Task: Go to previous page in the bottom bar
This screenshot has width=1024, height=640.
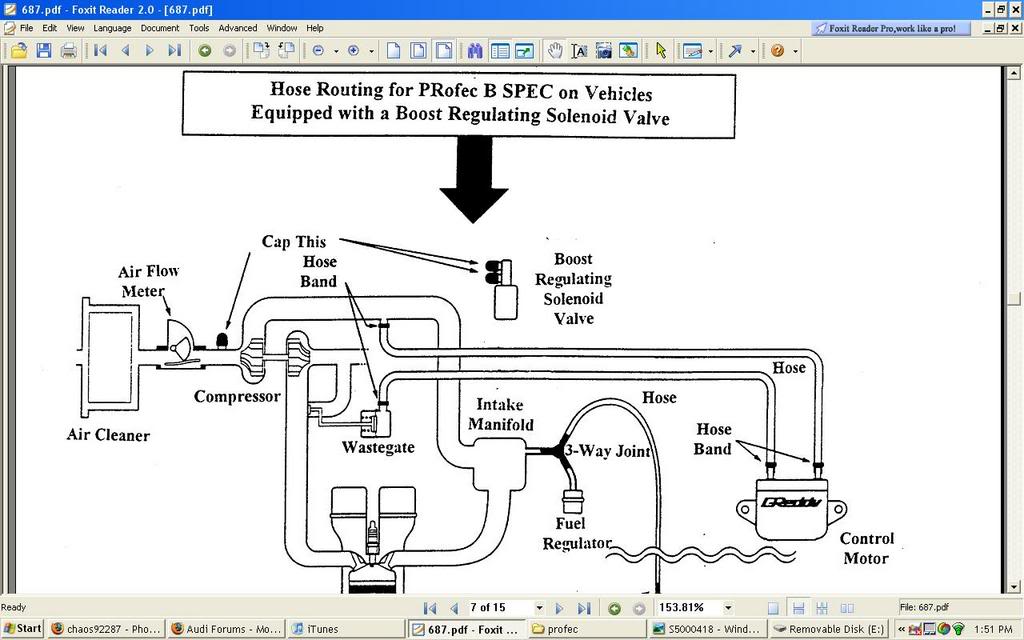Action: pyautogui.click(x=455, y=608)
